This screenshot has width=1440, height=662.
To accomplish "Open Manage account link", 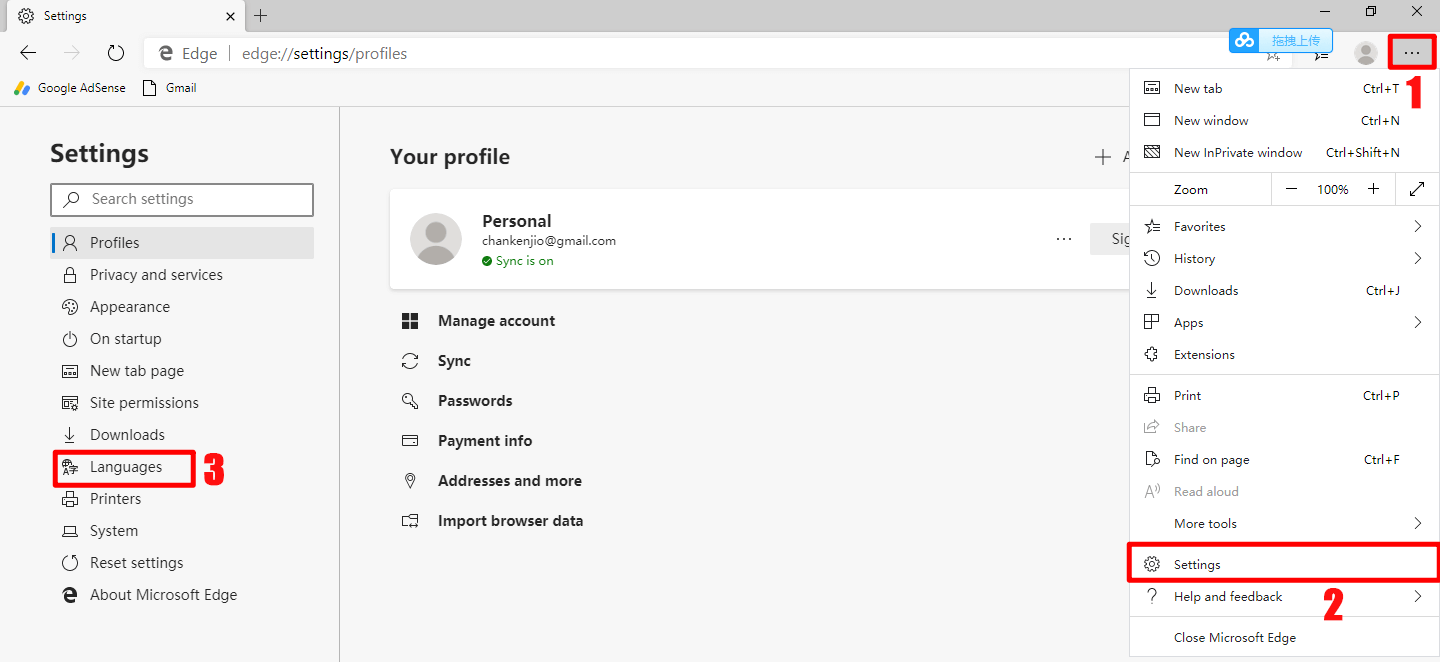I will 496,321.
